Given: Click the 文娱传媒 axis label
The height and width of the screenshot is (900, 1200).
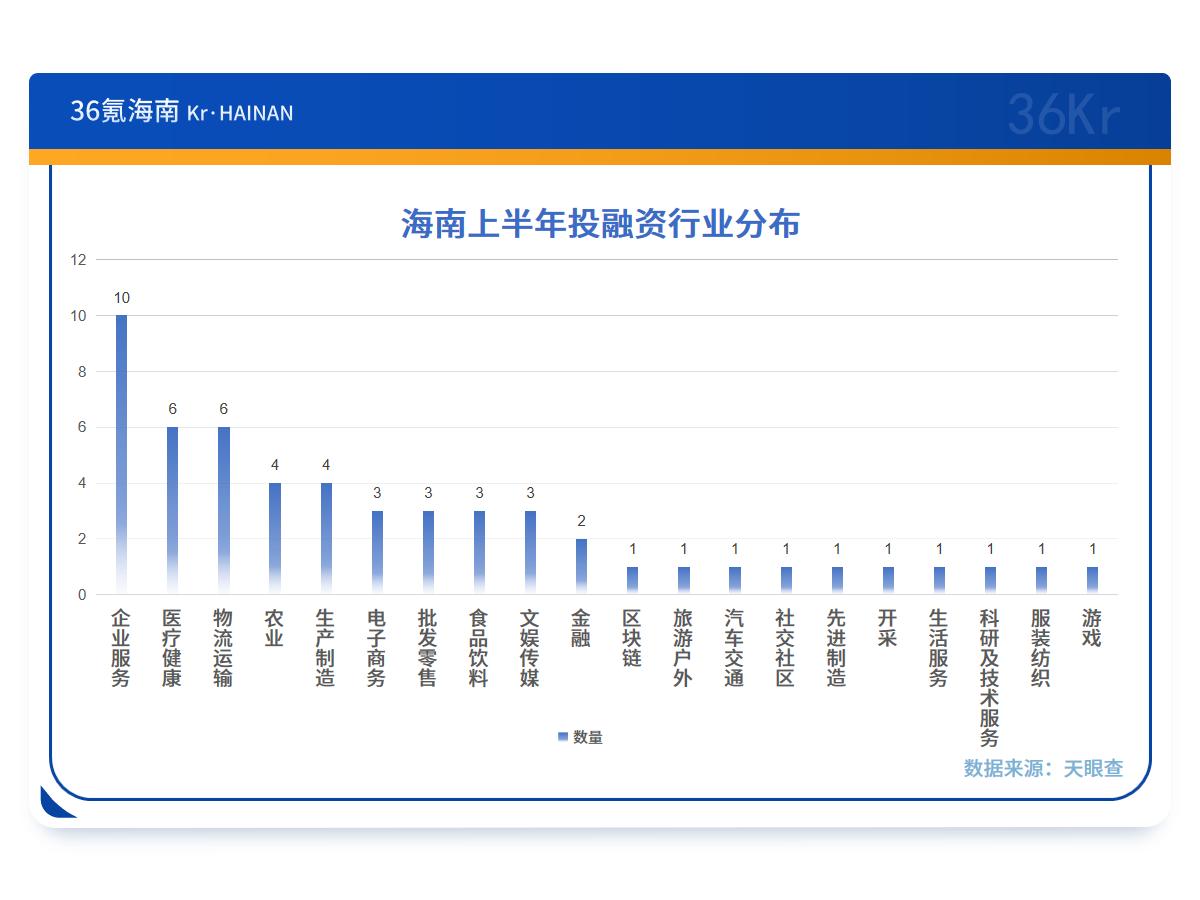Looking at the screenshot, I should 530,648.
